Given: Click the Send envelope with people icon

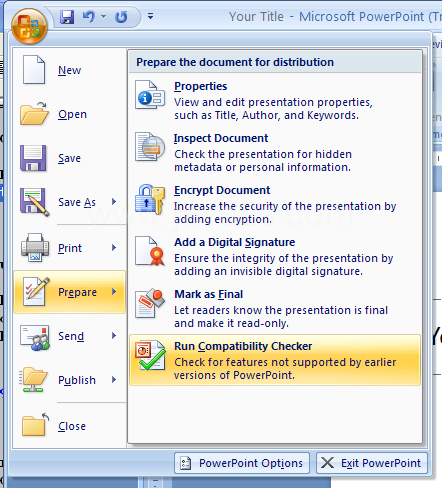Looking at the screenshot, I should 35,337.
